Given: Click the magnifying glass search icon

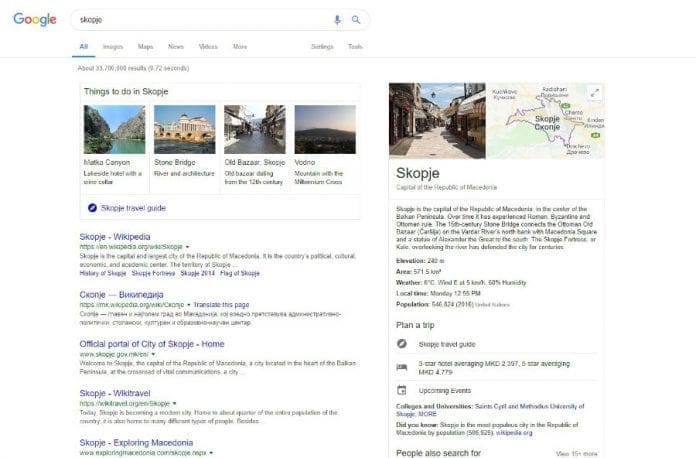Looking at the screenshot, I should pyautogui.click(x=355, y=19).
